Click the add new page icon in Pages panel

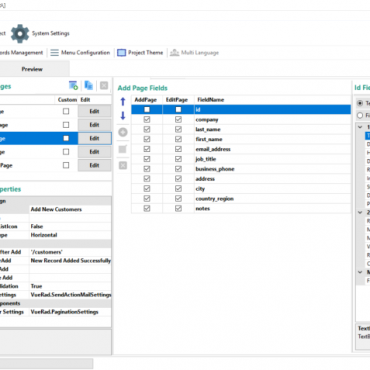click(73, 86)
